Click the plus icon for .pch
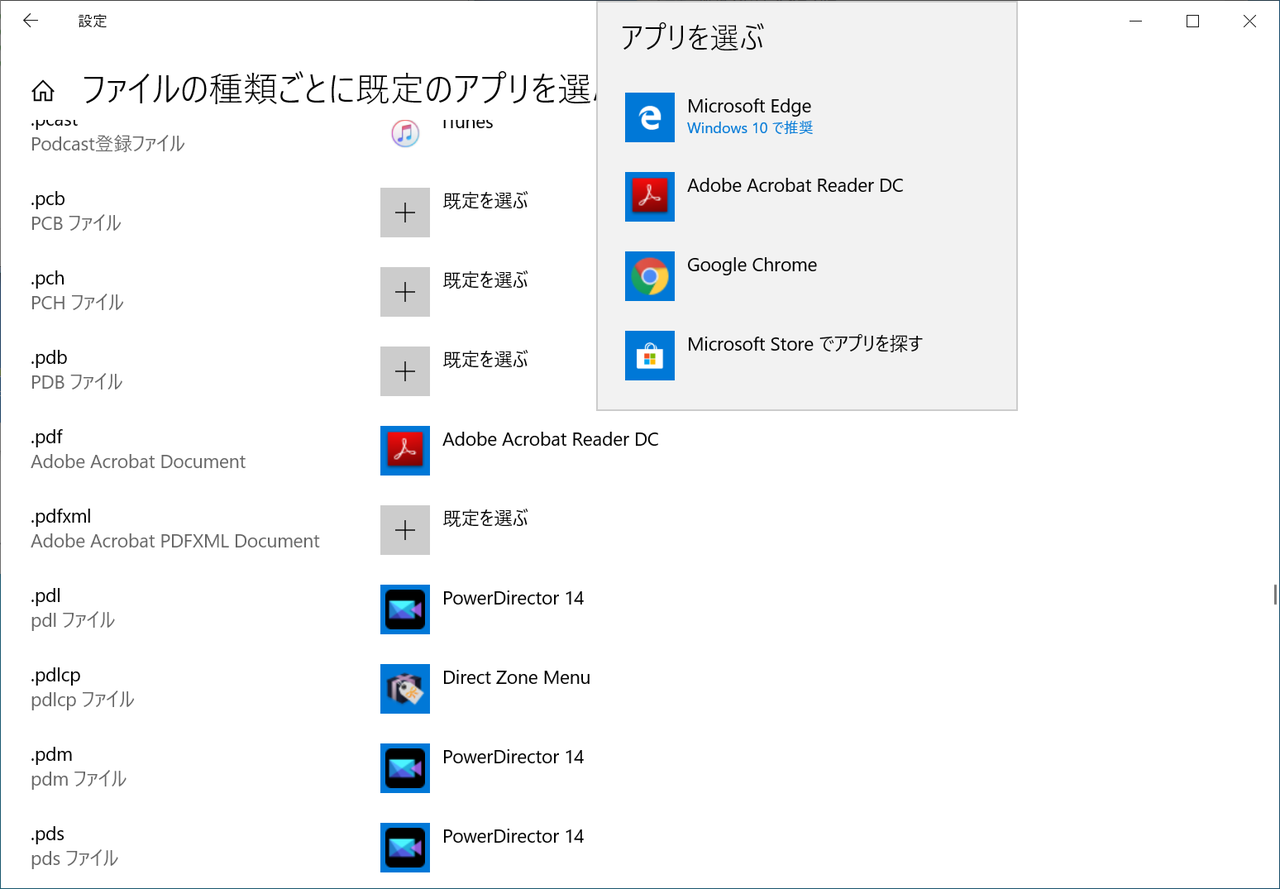The image size is (1280, 889). (405, 292)
